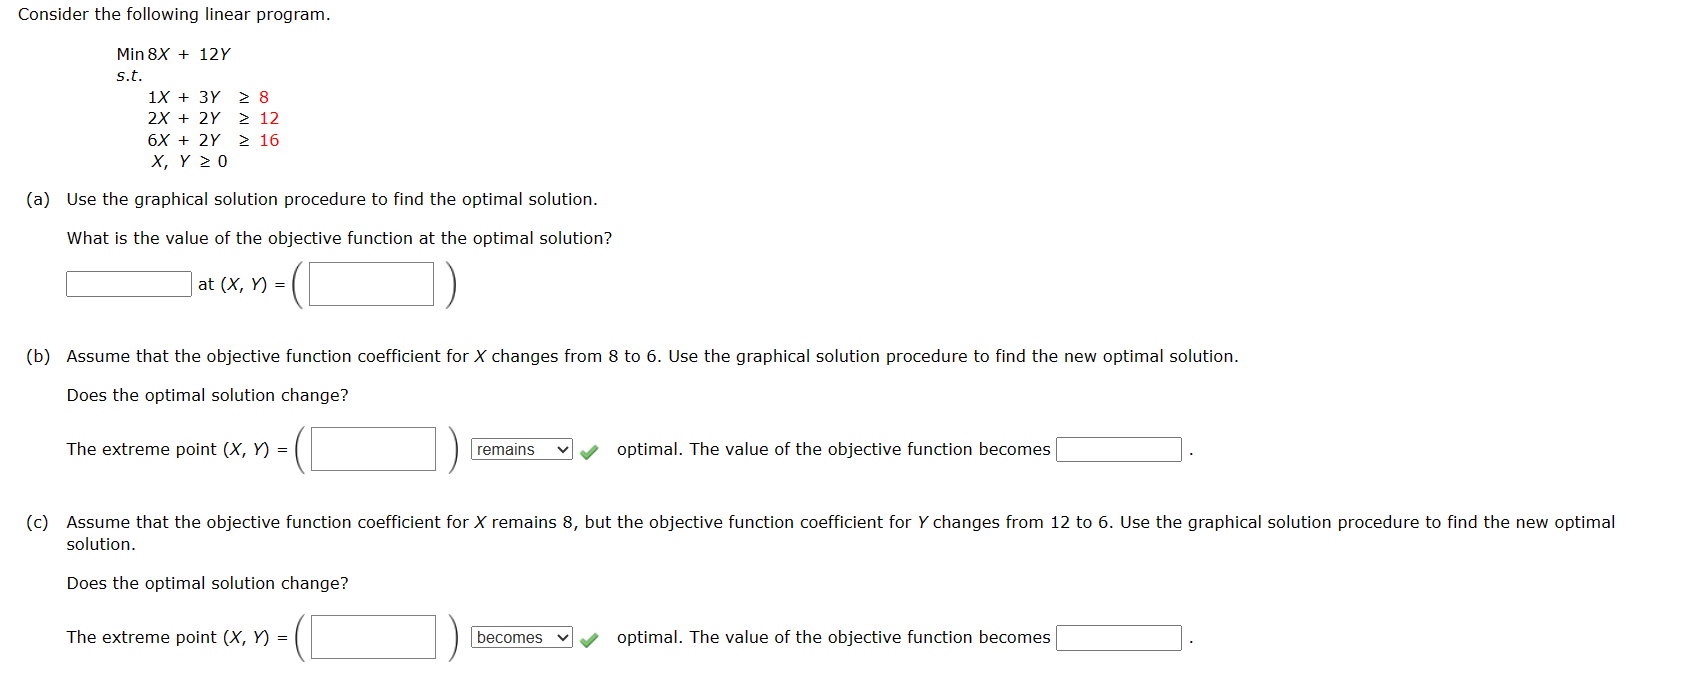Select the constraint text "6X + 2Y ≥ 16"
The height and width of the screenshot is (700, 1693).
click(x=213, y=140)
